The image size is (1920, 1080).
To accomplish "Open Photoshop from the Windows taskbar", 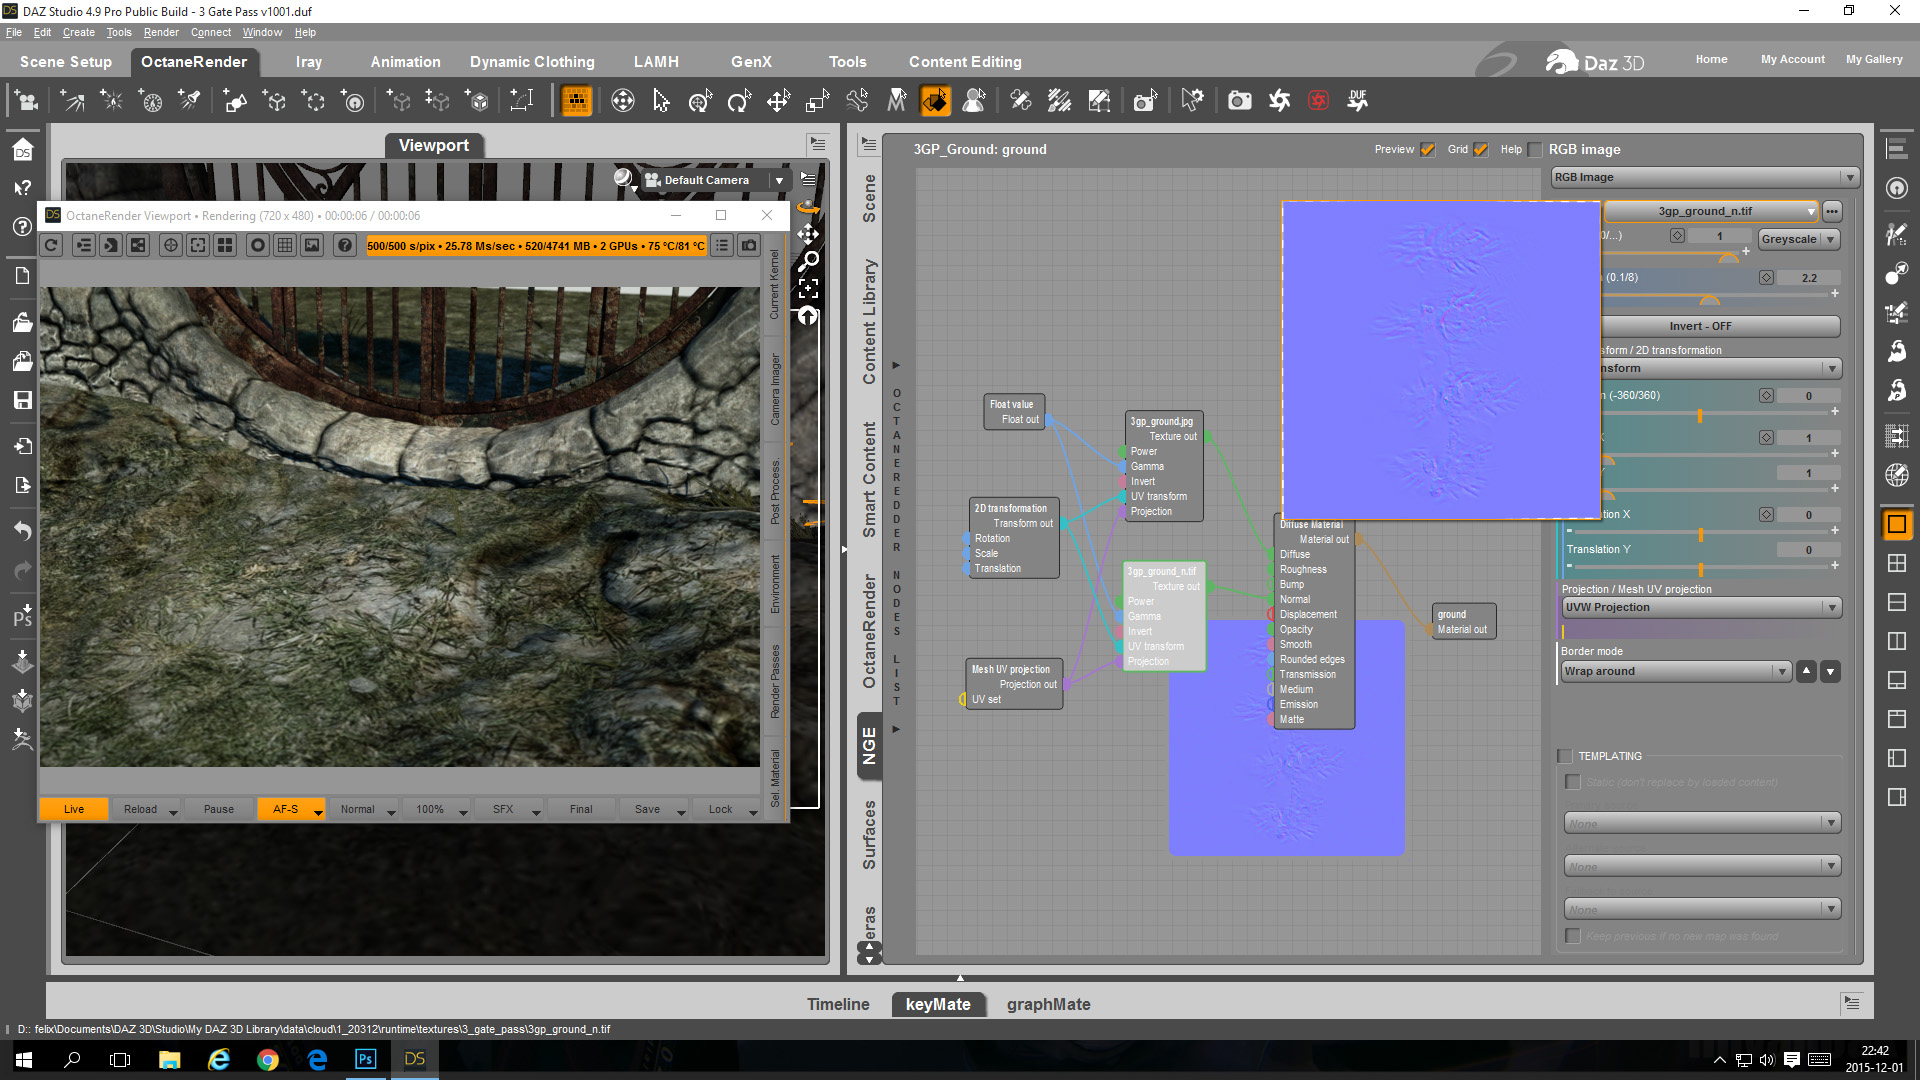I will pyautogui.click(x=366, y=1059).
